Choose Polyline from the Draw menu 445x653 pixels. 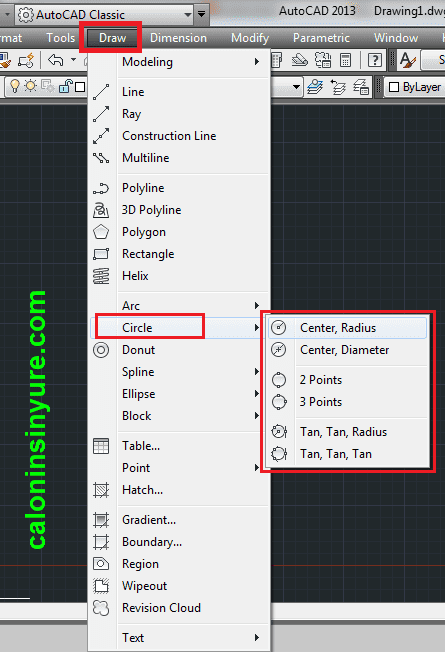click(179, 188)
